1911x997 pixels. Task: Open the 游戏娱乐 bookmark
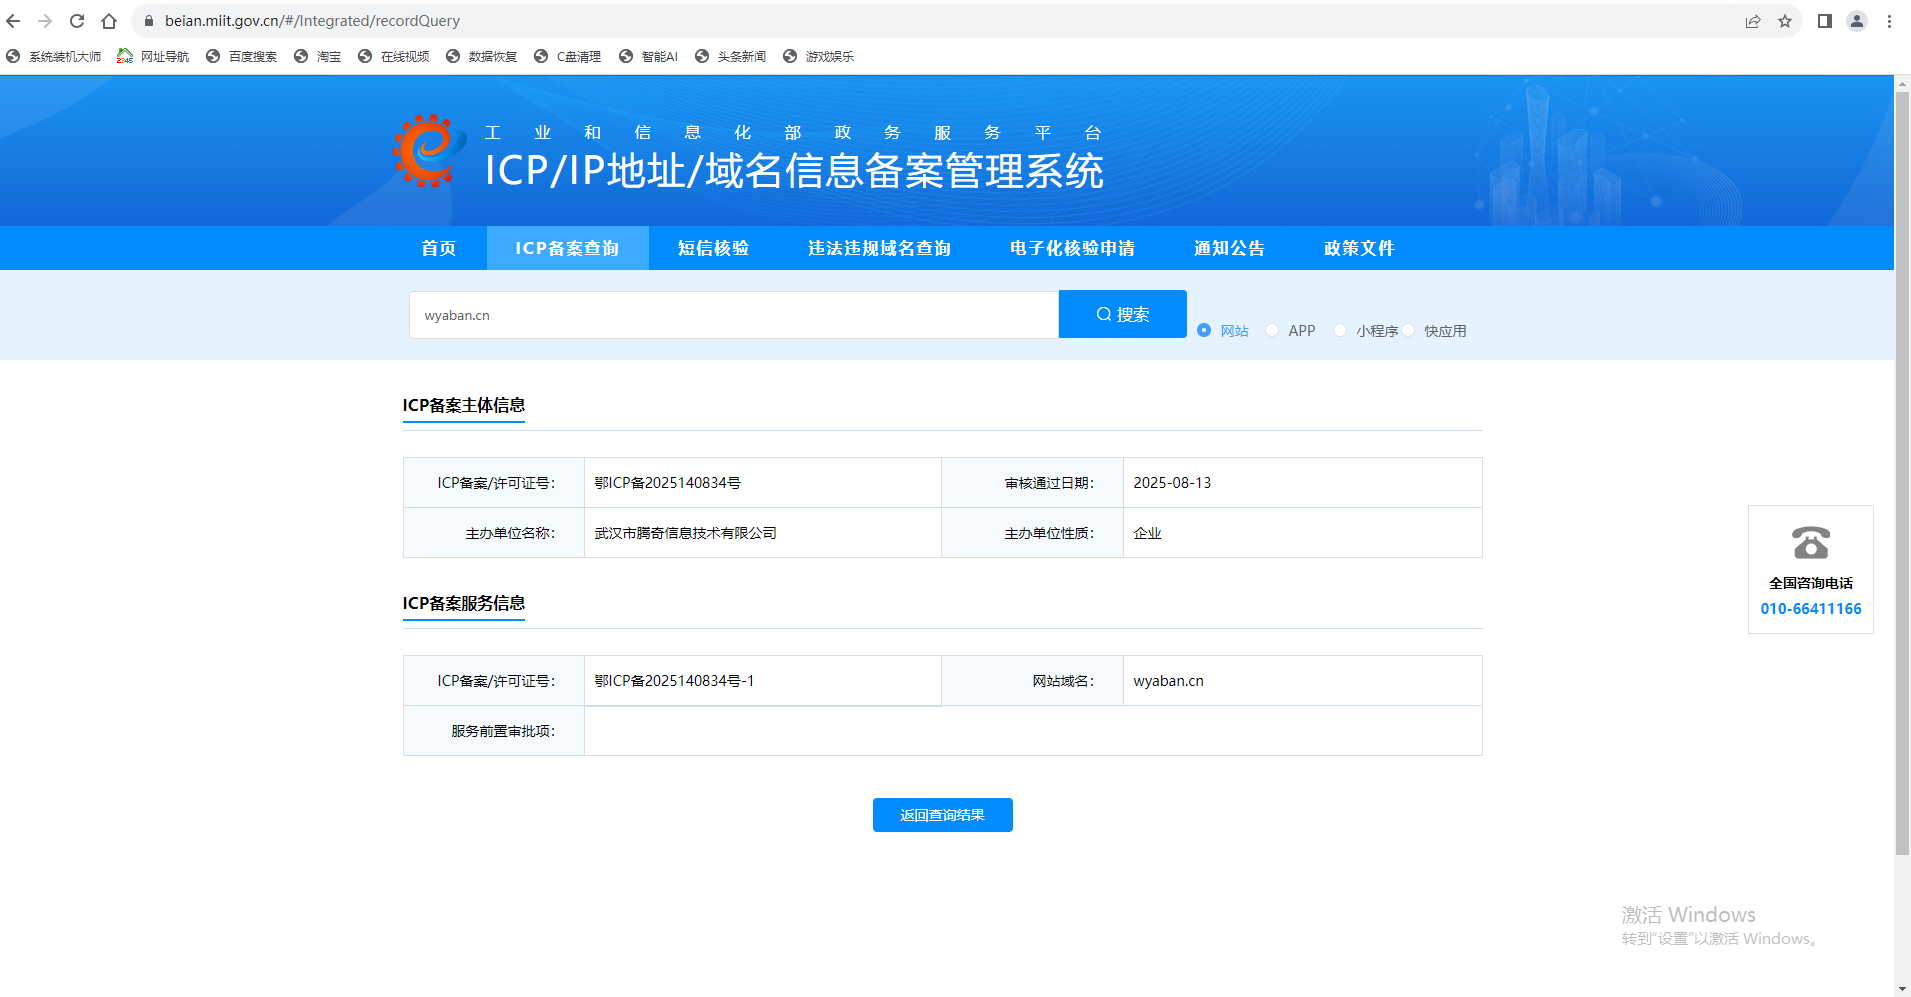coord(818,57)
